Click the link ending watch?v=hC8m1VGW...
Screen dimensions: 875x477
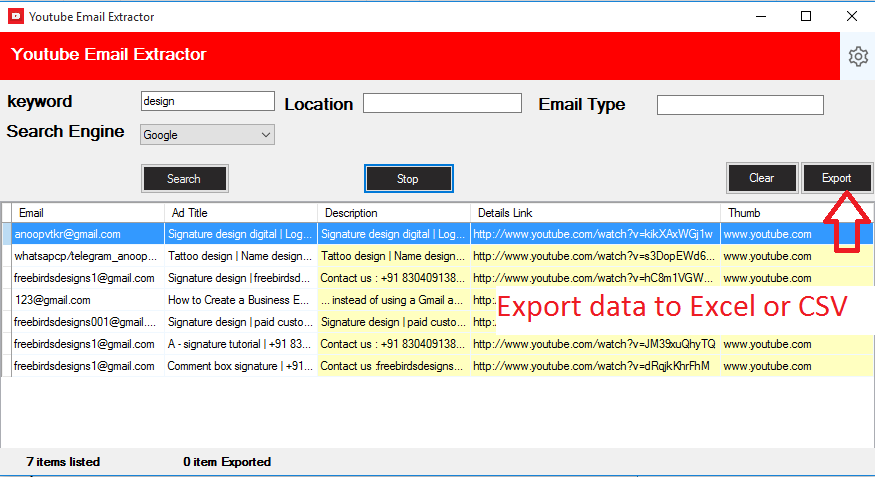[594, 278]
